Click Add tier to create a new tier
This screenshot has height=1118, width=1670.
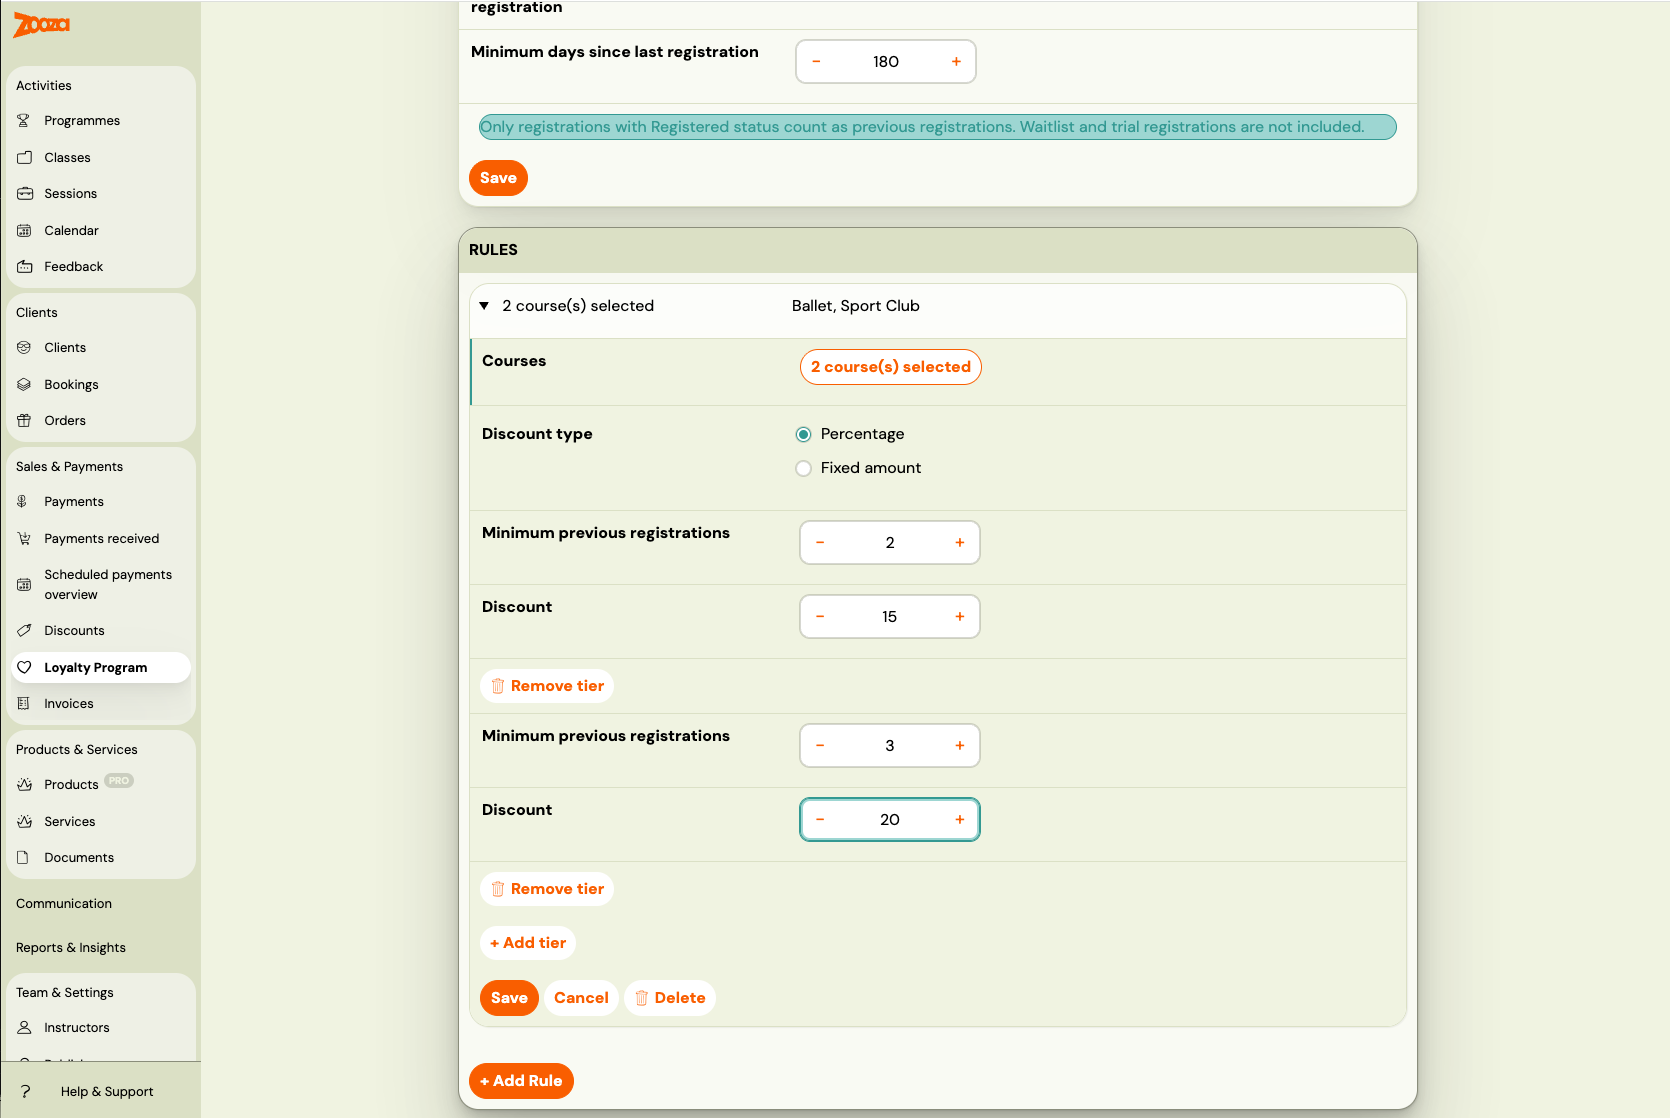[x=527, y=942]
